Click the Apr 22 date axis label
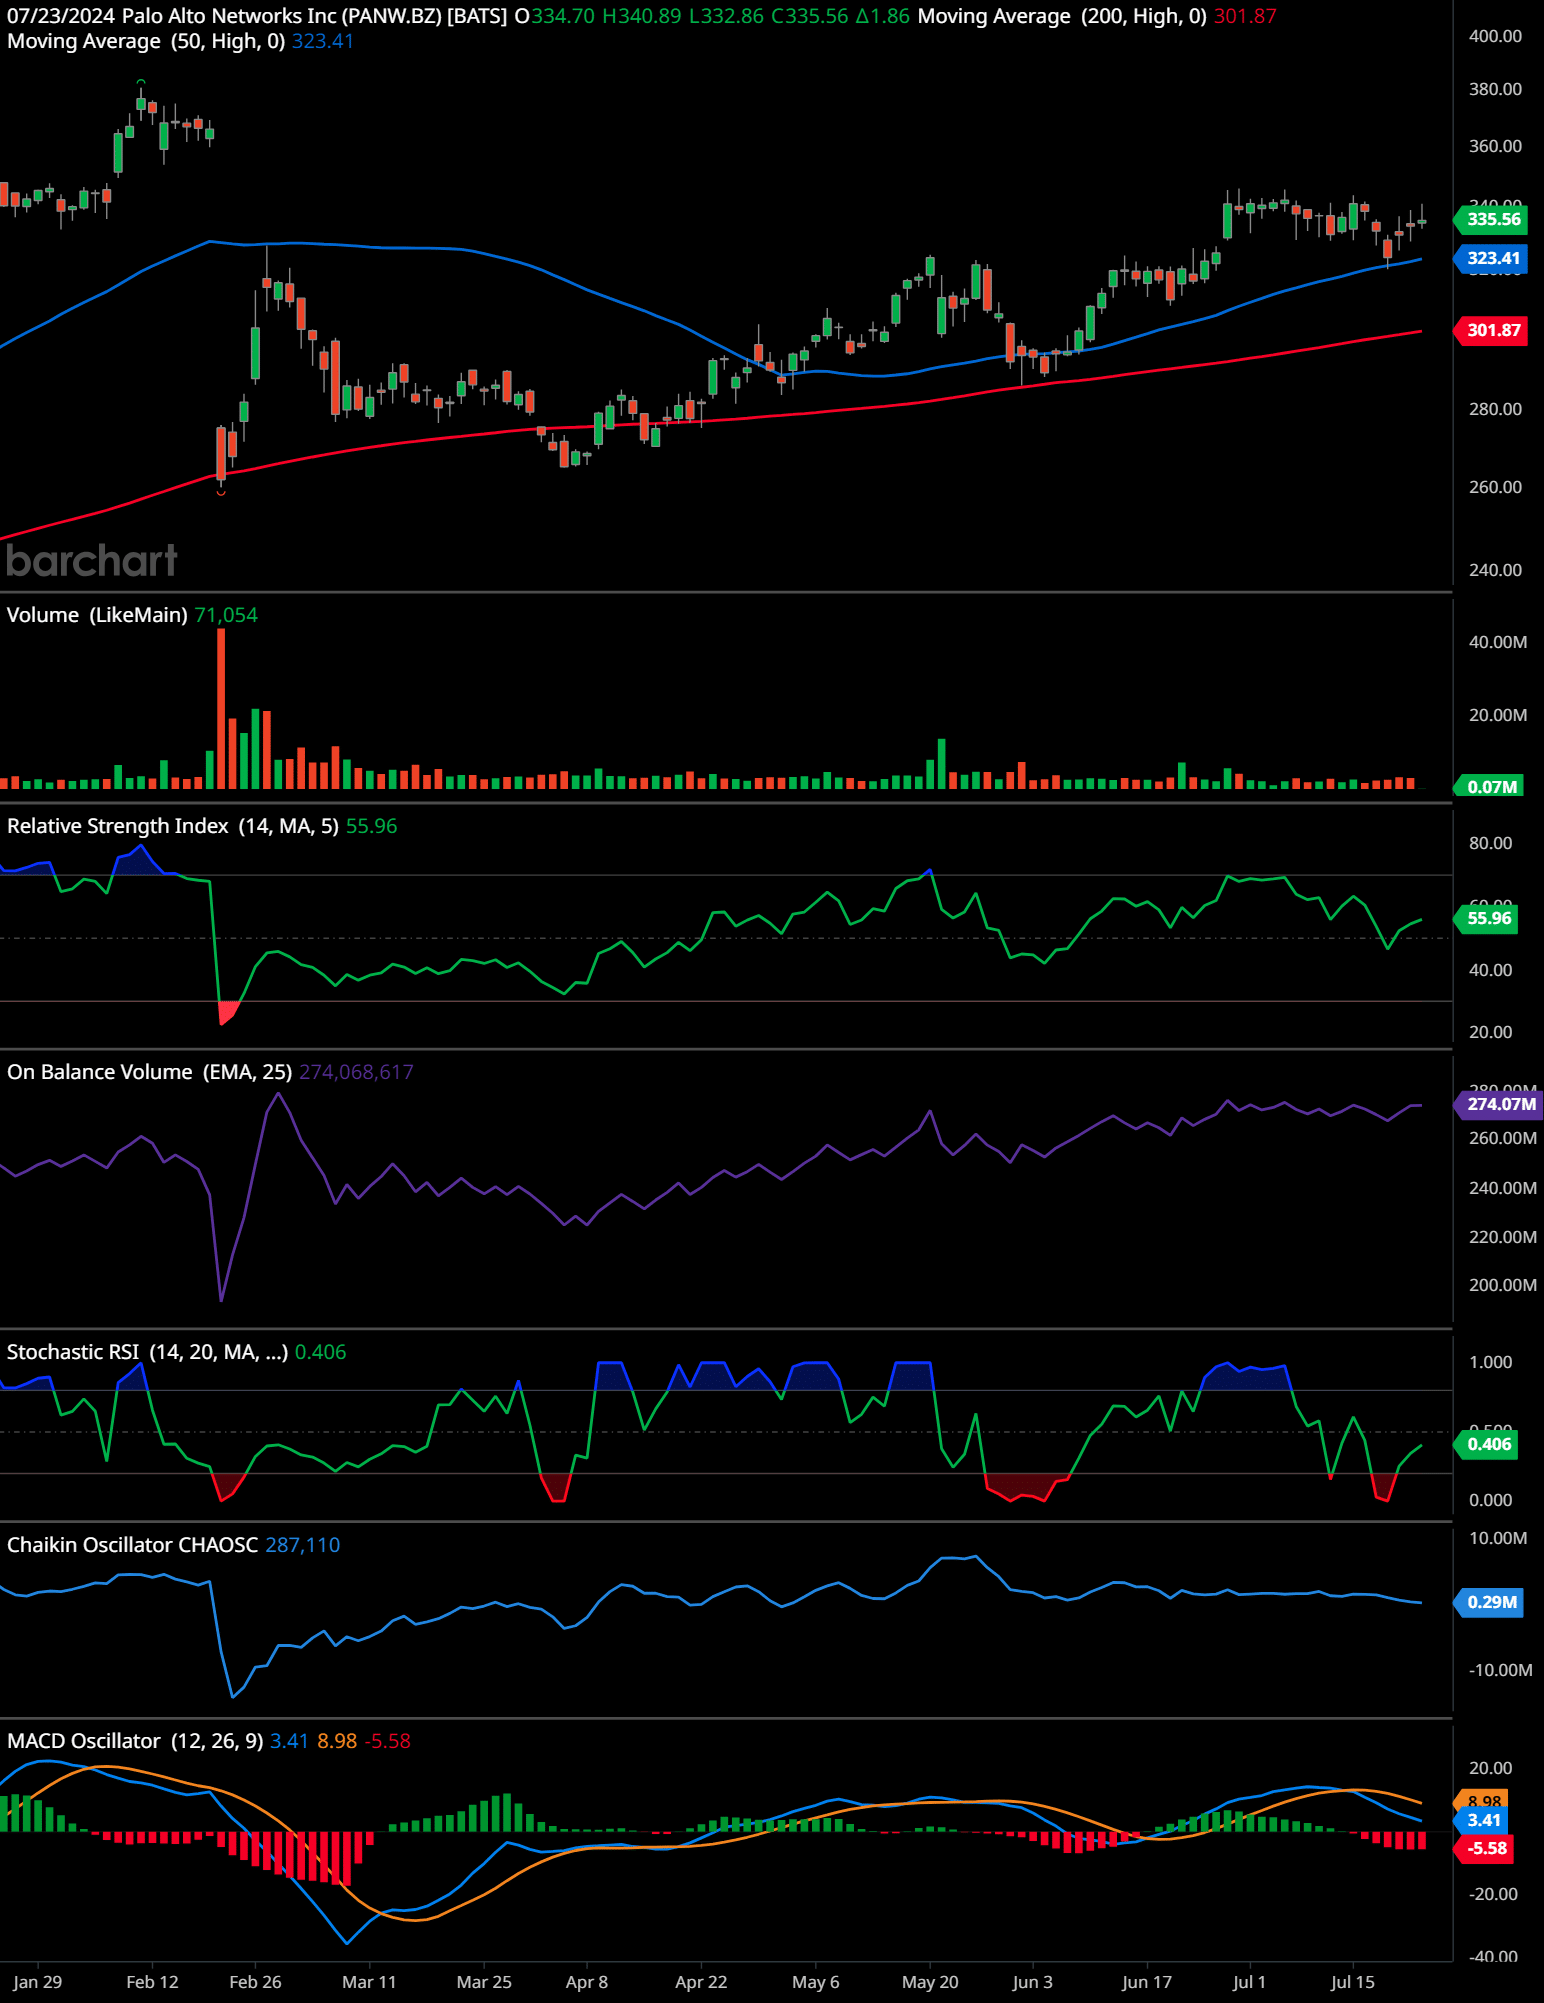The height and width of the screenshot is (2003, 1544). pyautogui.click(x=701, y=1982)
